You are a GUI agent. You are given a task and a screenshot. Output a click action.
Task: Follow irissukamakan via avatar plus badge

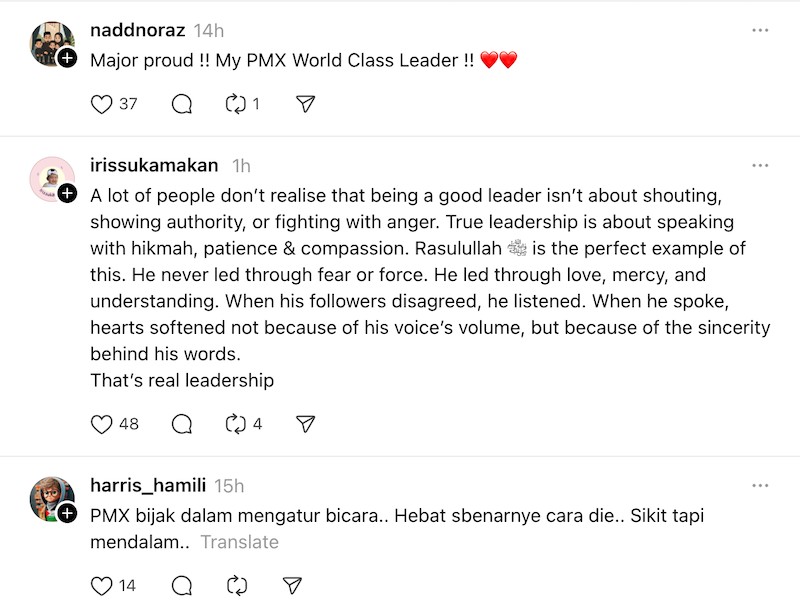(x=67, y=193)
